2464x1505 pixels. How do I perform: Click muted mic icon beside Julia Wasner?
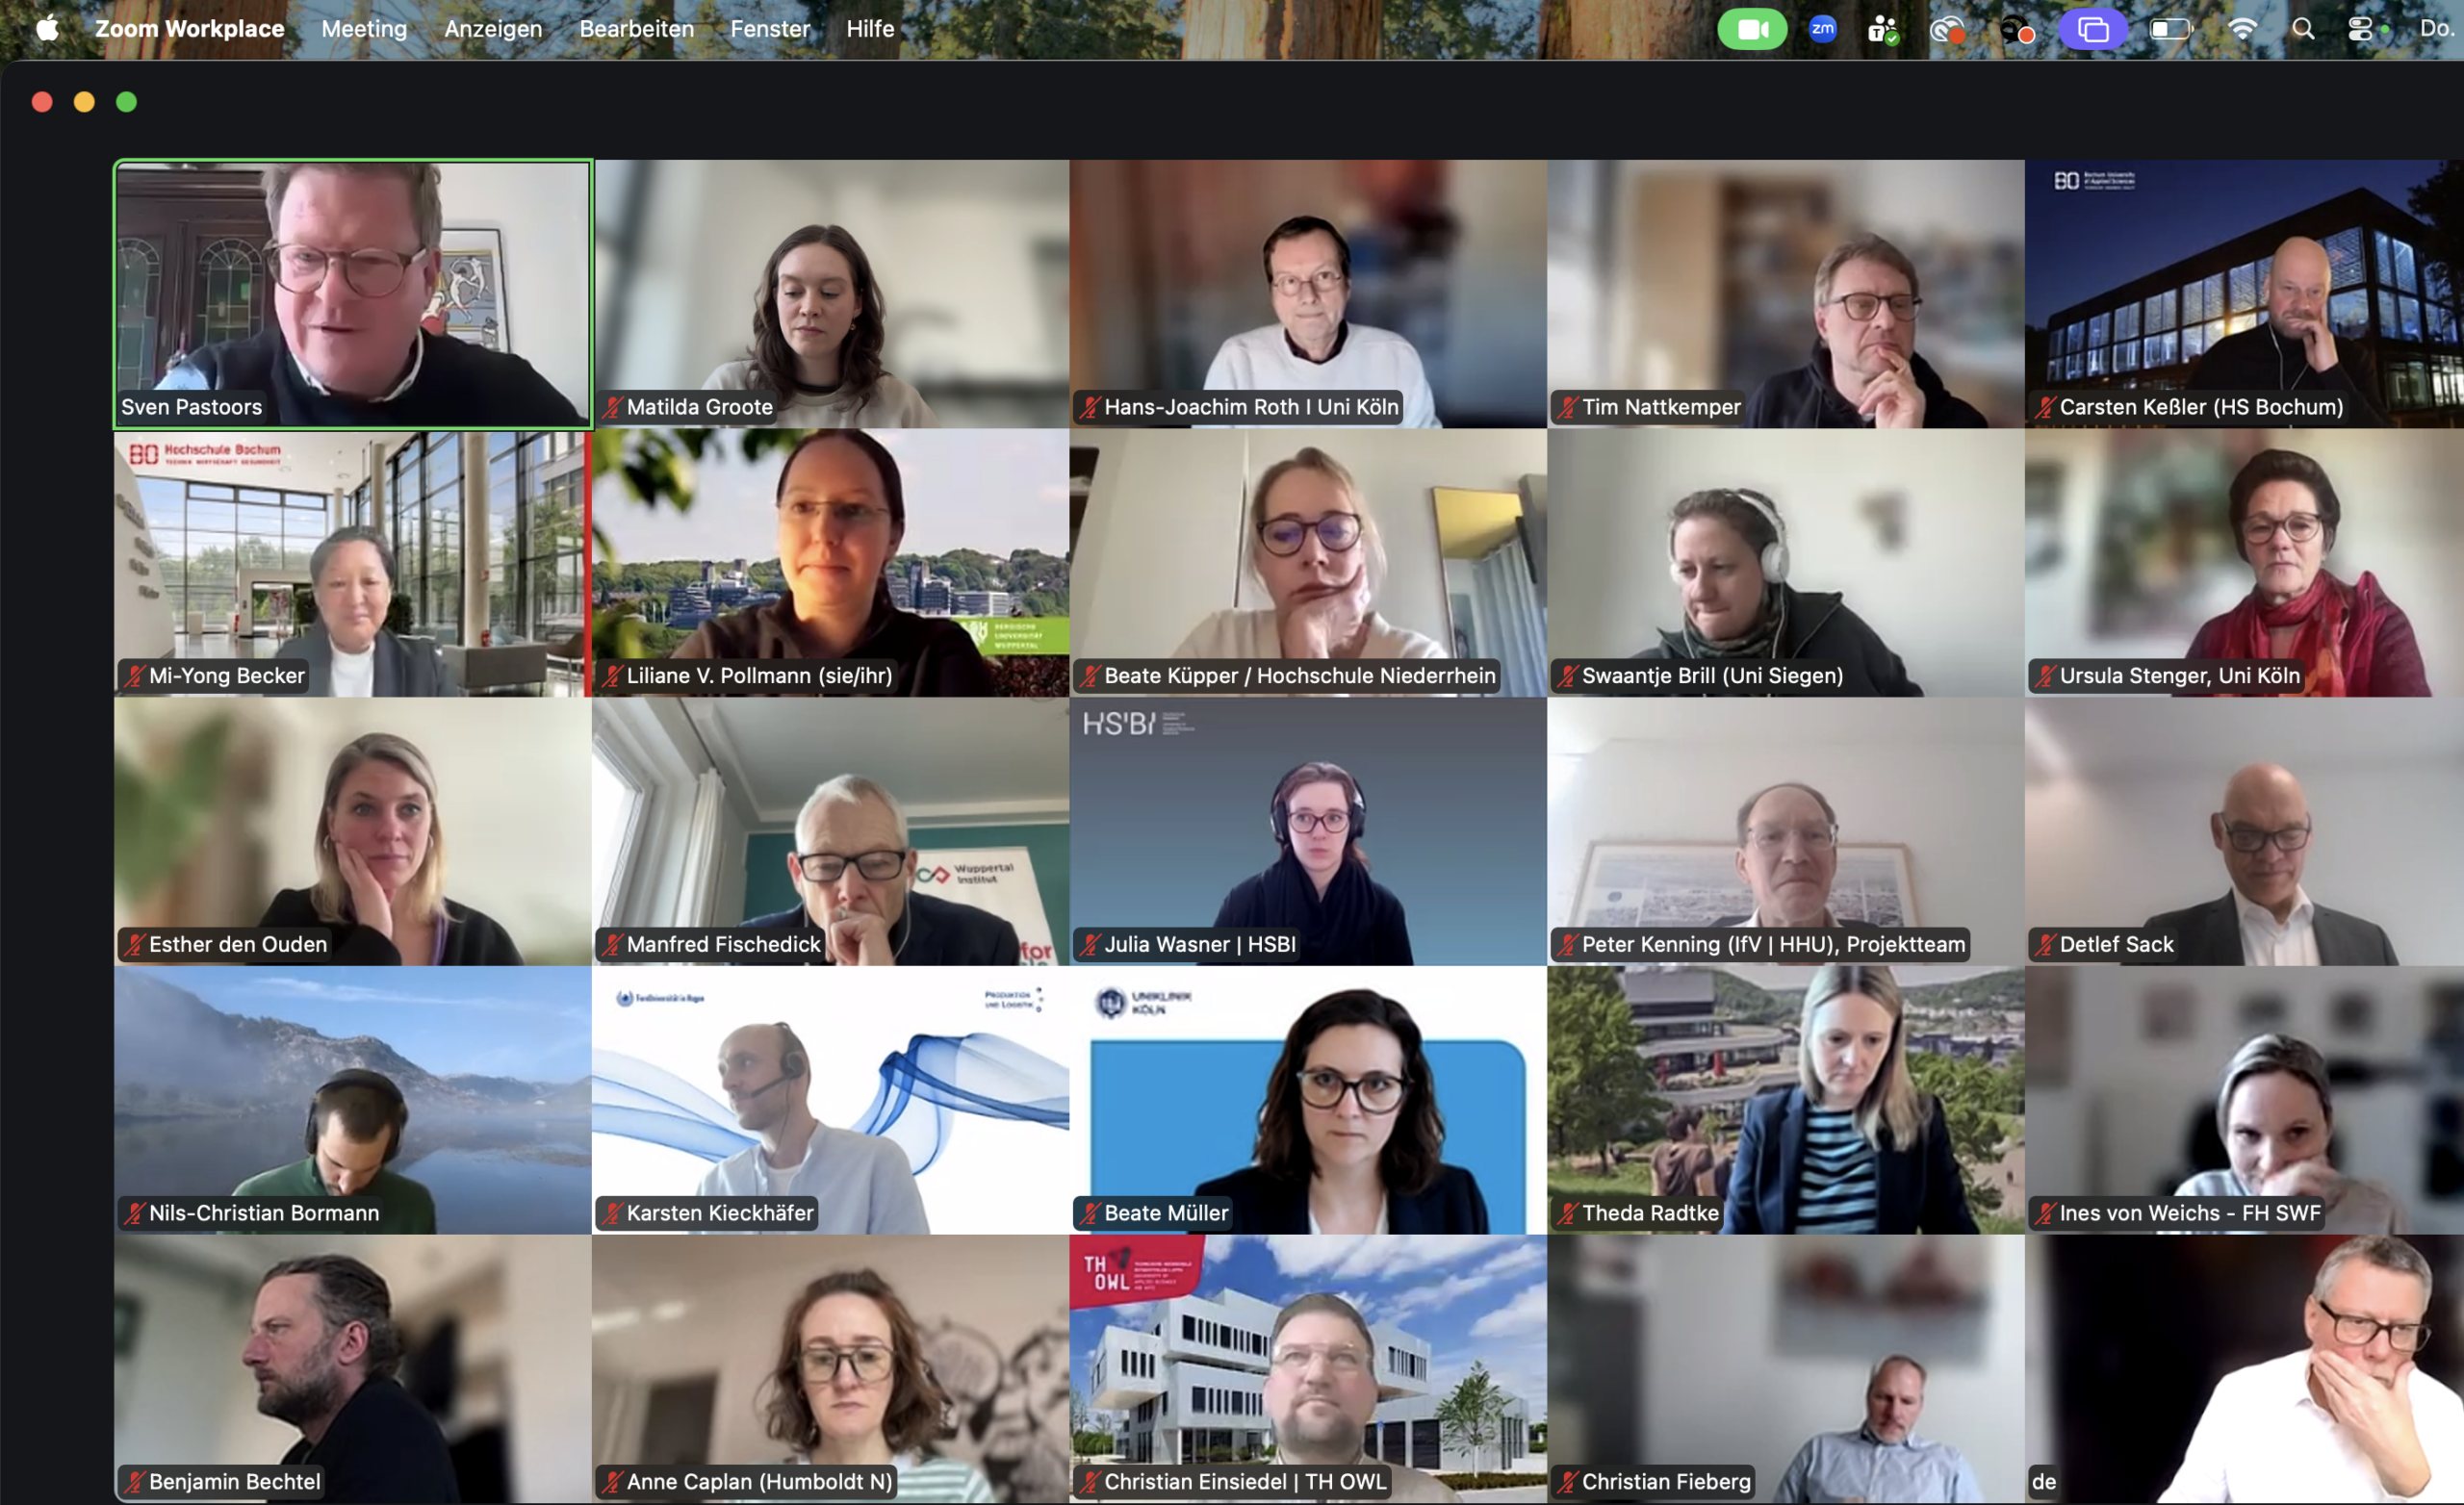[1090, 944]
